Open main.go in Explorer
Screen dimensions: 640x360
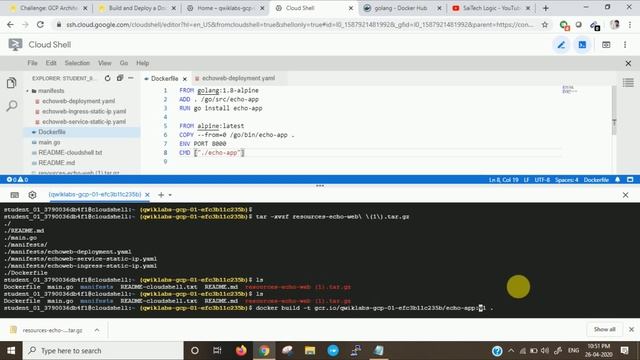click(49, 142)
